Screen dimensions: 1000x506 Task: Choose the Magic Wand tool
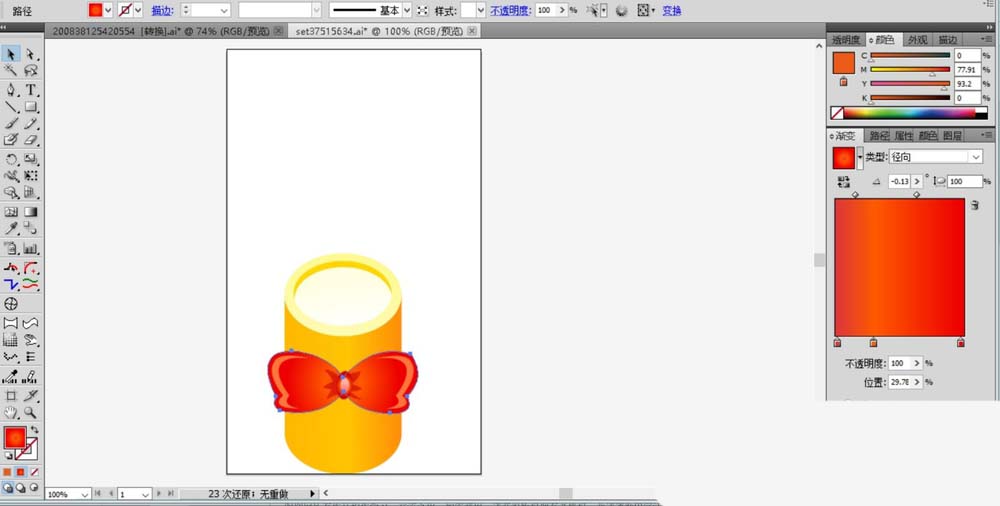11,70
